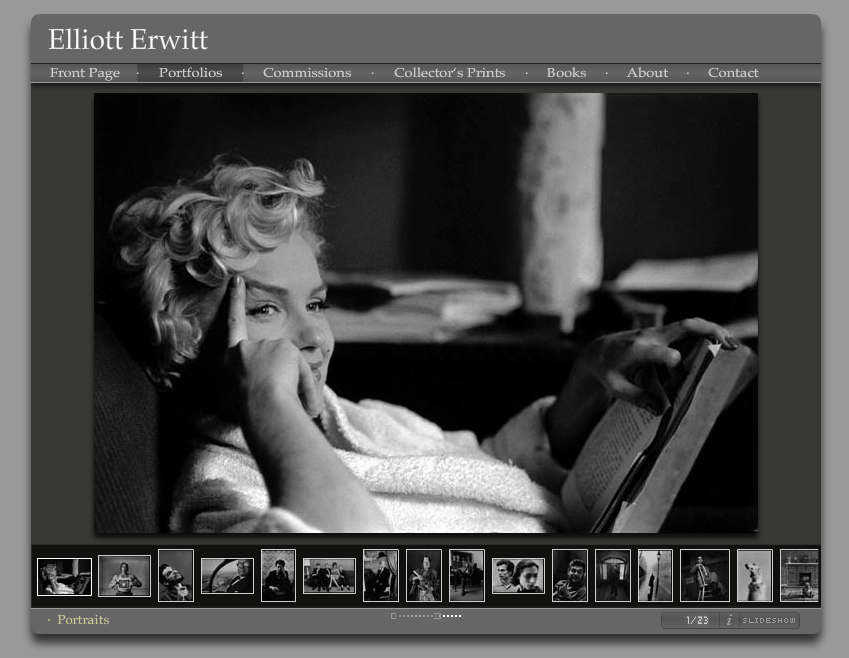
Task: Go to the Front Page
Action: pyautogui.click(x=85, y=73)
